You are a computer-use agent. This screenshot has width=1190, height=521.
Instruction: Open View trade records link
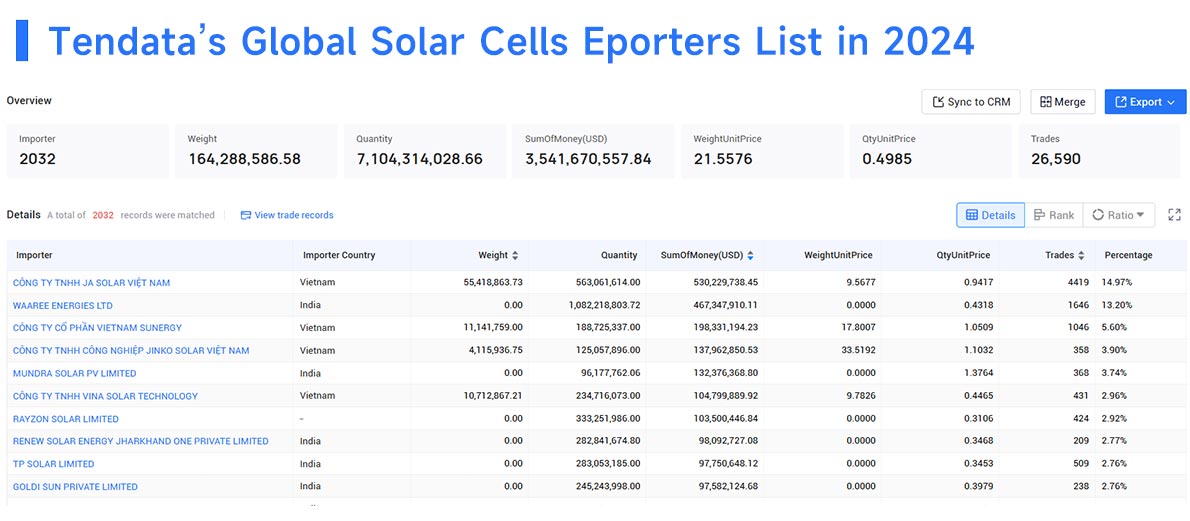[x=287, y=215]
